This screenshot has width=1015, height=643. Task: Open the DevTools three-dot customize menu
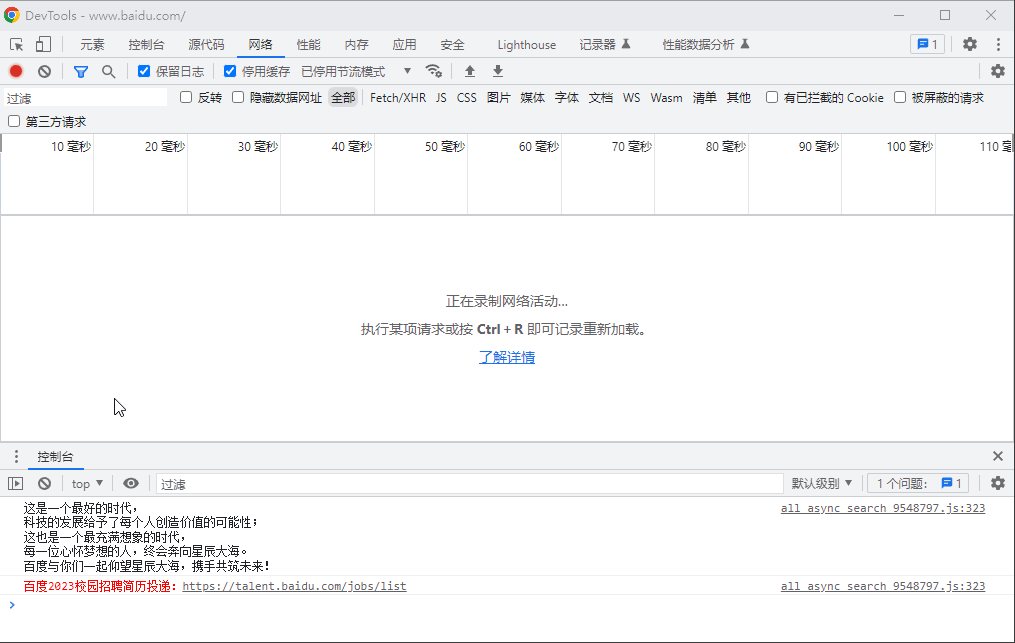pos(998,44)
